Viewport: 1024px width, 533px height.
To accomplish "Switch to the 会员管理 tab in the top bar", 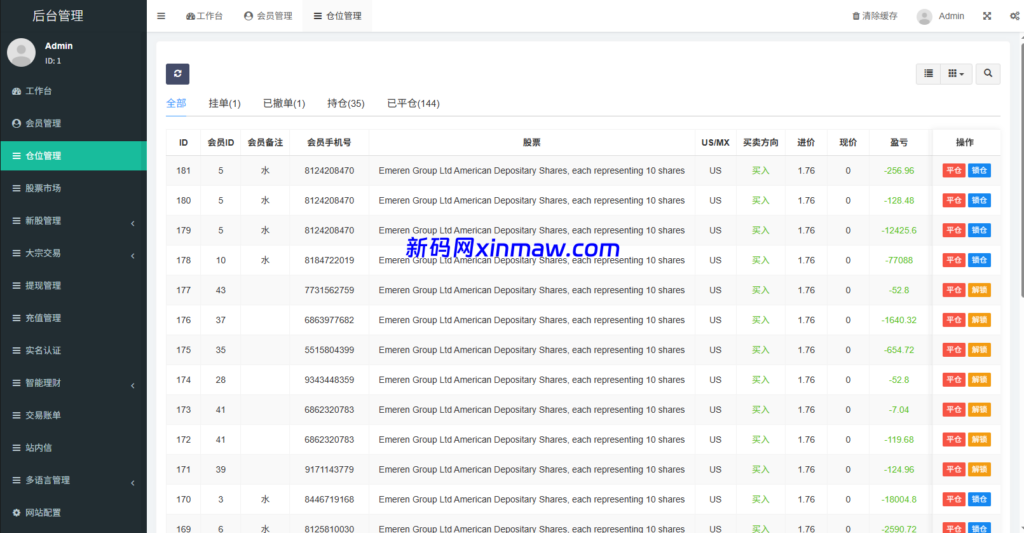I will point(268,16).
